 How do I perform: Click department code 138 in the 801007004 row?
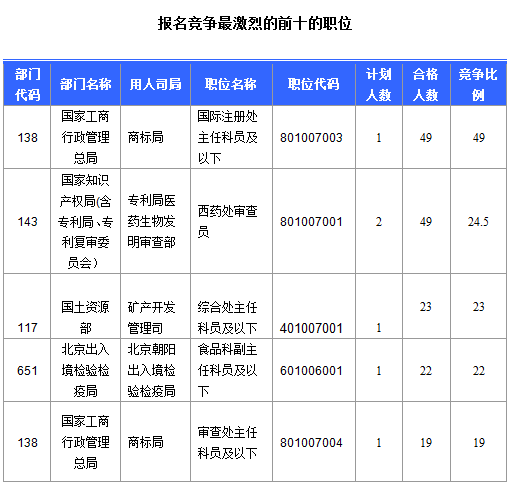click(27, 443)
